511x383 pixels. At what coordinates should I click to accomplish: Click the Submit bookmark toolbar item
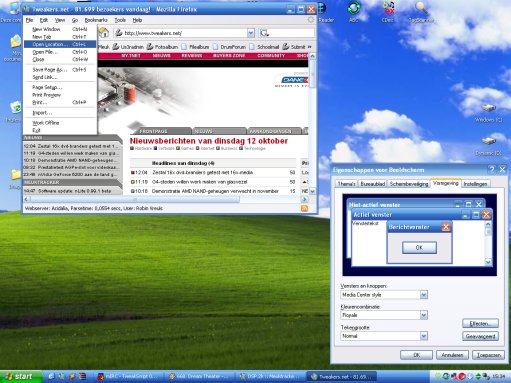coord(294,47)
